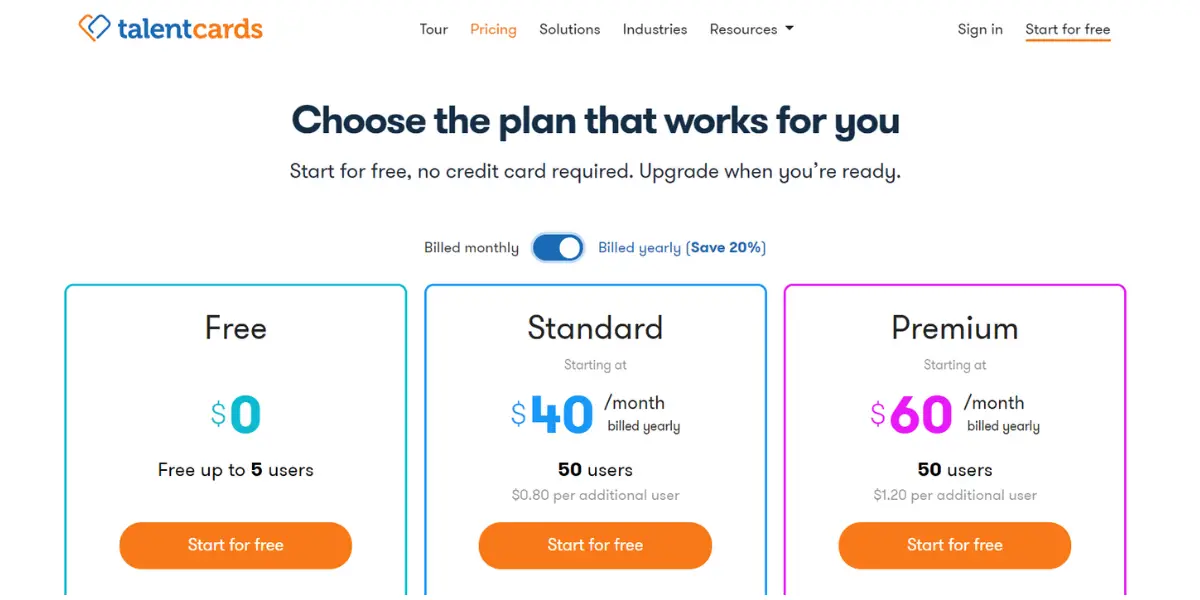The image size is (1200, 600).
Task: Open the Resources menu
Action: 752,29
